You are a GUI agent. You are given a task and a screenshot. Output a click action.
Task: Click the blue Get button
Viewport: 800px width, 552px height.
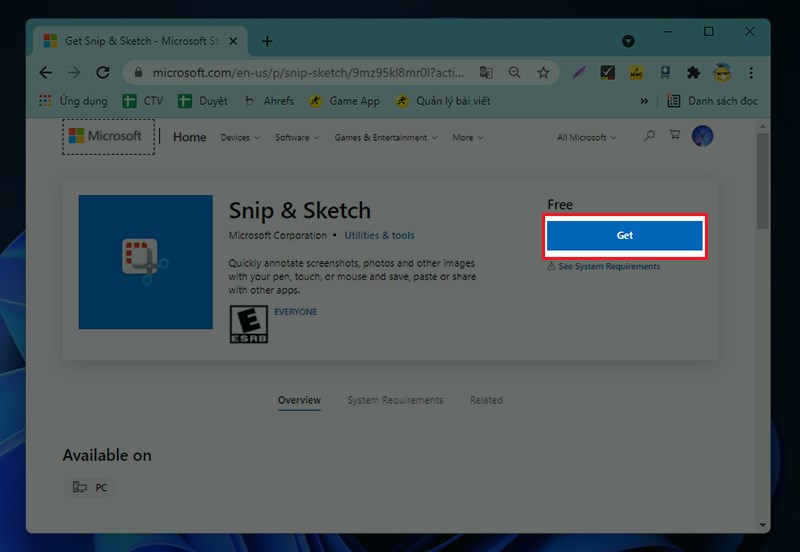point(624,235)
